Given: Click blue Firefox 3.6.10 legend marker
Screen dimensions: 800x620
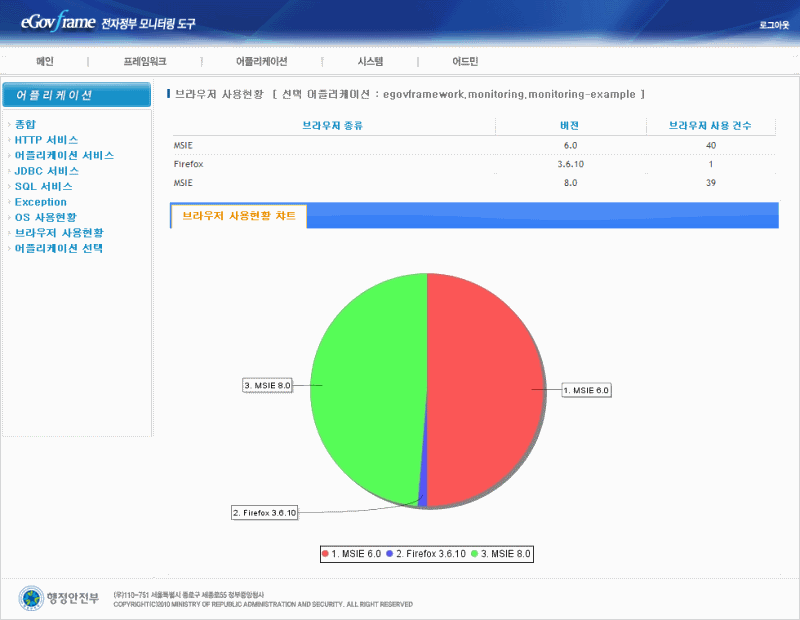Looking at the screenshot, I should pos(388,553).
